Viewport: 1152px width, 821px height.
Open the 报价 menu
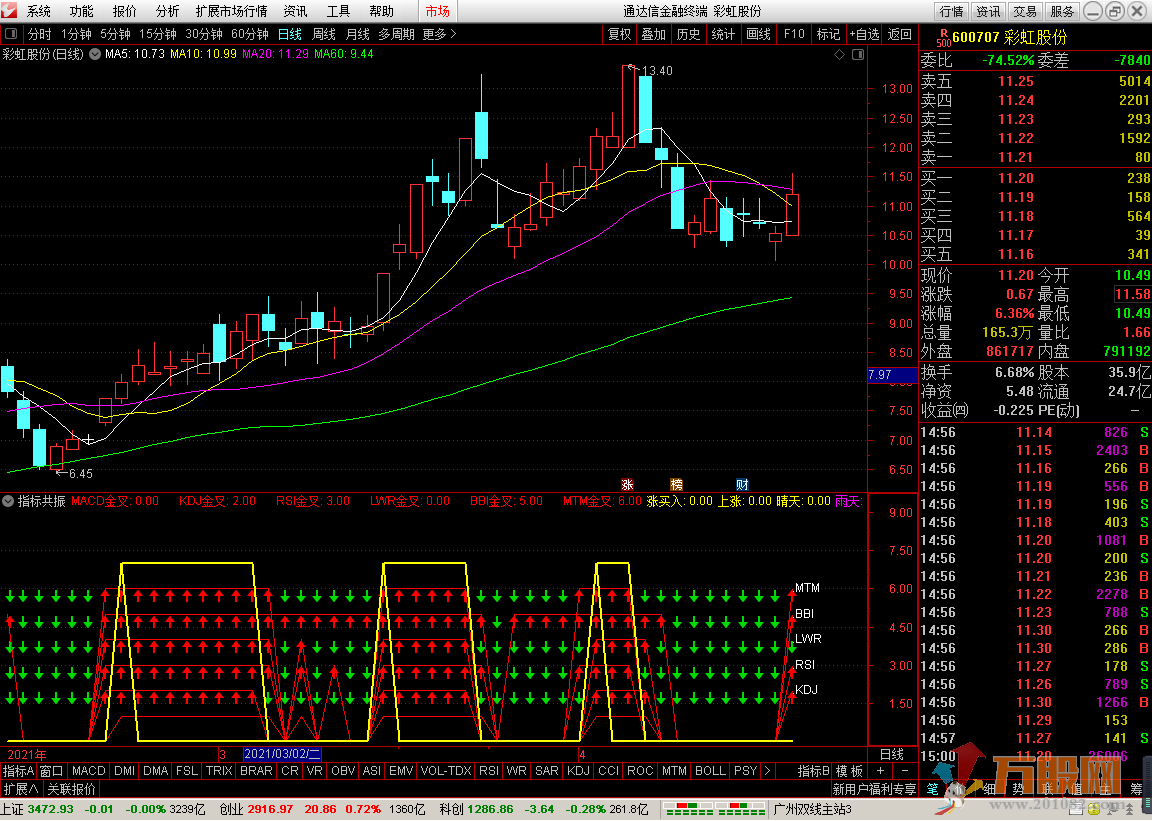pyautogui.click(x=124, y=11)
